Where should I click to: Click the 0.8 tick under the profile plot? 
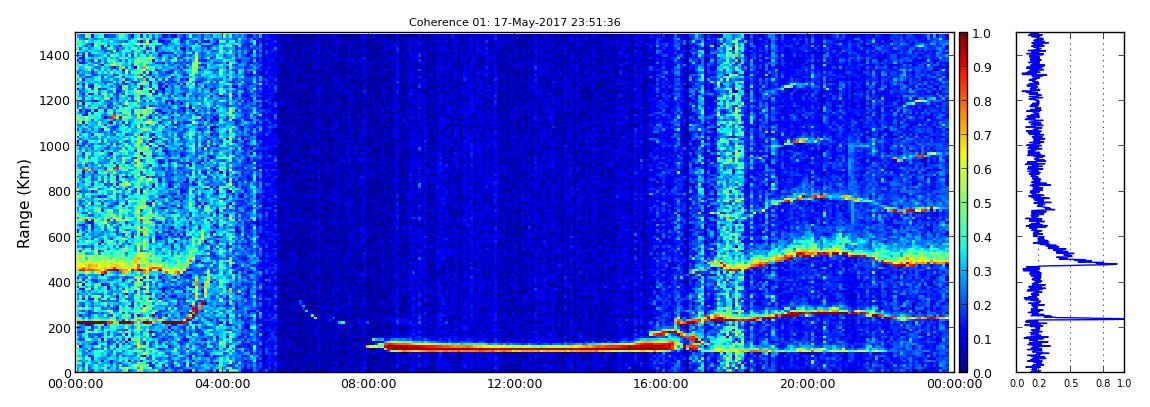pyautogui.click(x=1103, y=384)
